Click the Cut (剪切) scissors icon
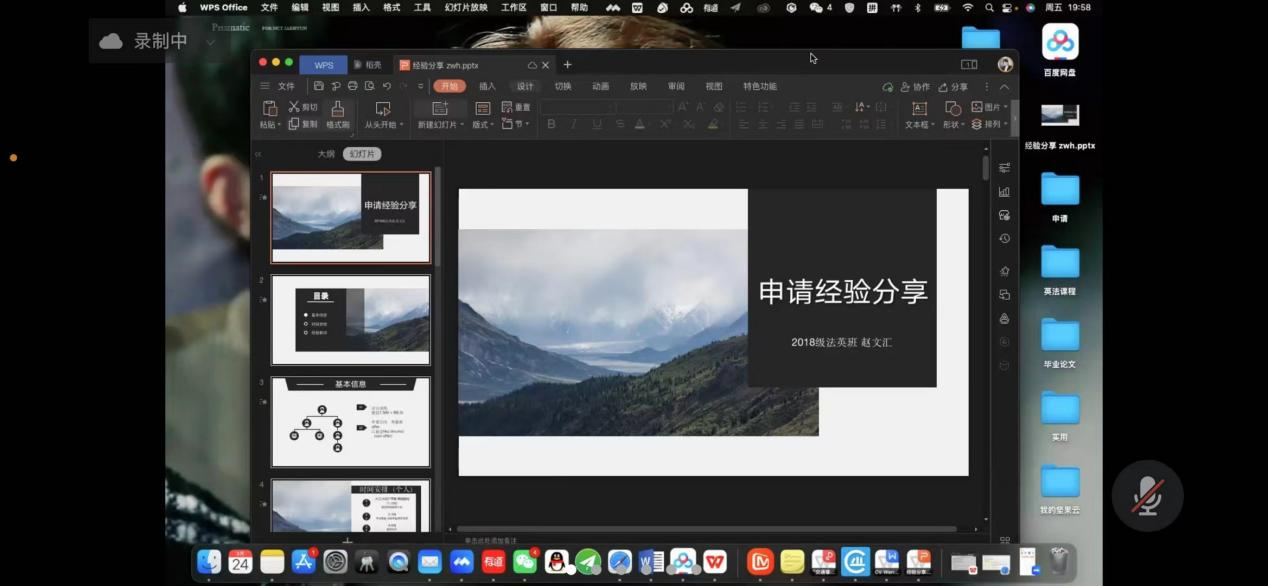 pyautogui.click(x=295, y=107)
